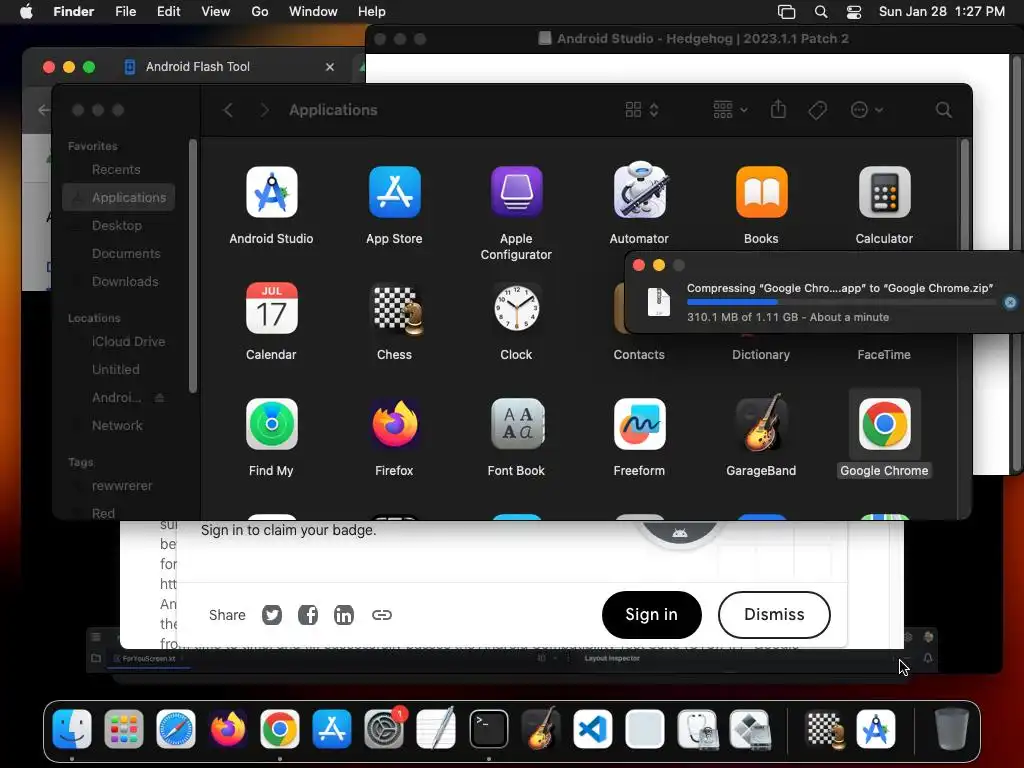This screenshot has height=768, width=1024.
Task: Click the Finder sidebar scrollbar
Action: click(193, 266)
